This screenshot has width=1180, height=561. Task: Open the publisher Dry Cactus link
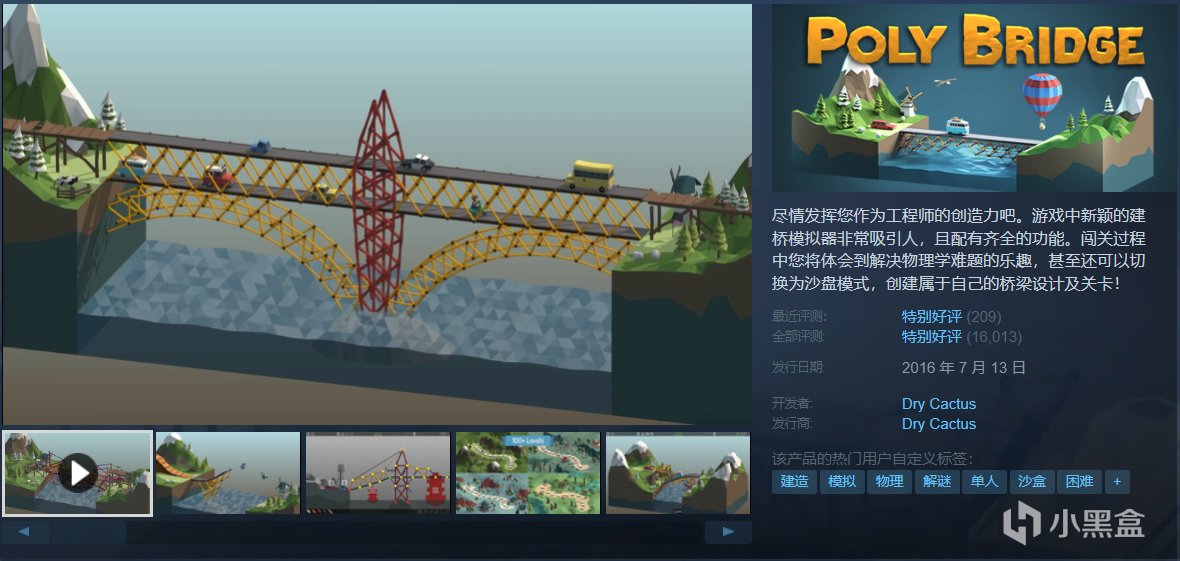click(939, 424)
